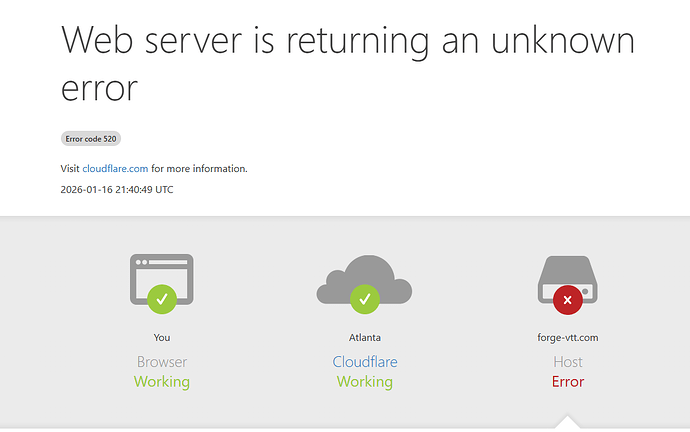This screenshot has width=690, height=432.
Task: Click the "Atlanta" location label
Action: (x=365, y=338)
